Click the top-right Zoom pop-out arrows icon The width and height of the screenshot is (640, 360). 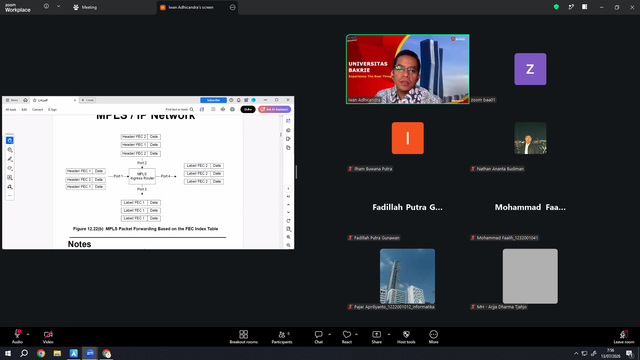click(571, 7)
